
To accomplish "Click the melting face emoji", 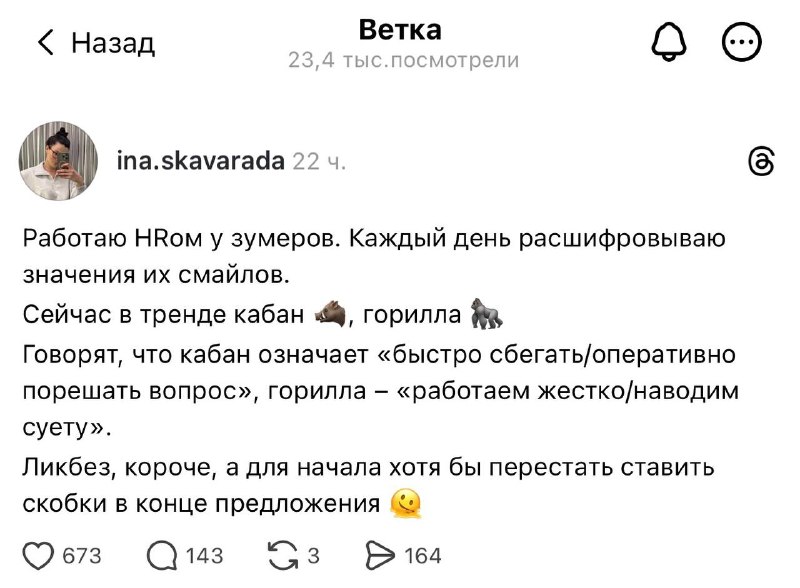I will (x=406, y=504).
